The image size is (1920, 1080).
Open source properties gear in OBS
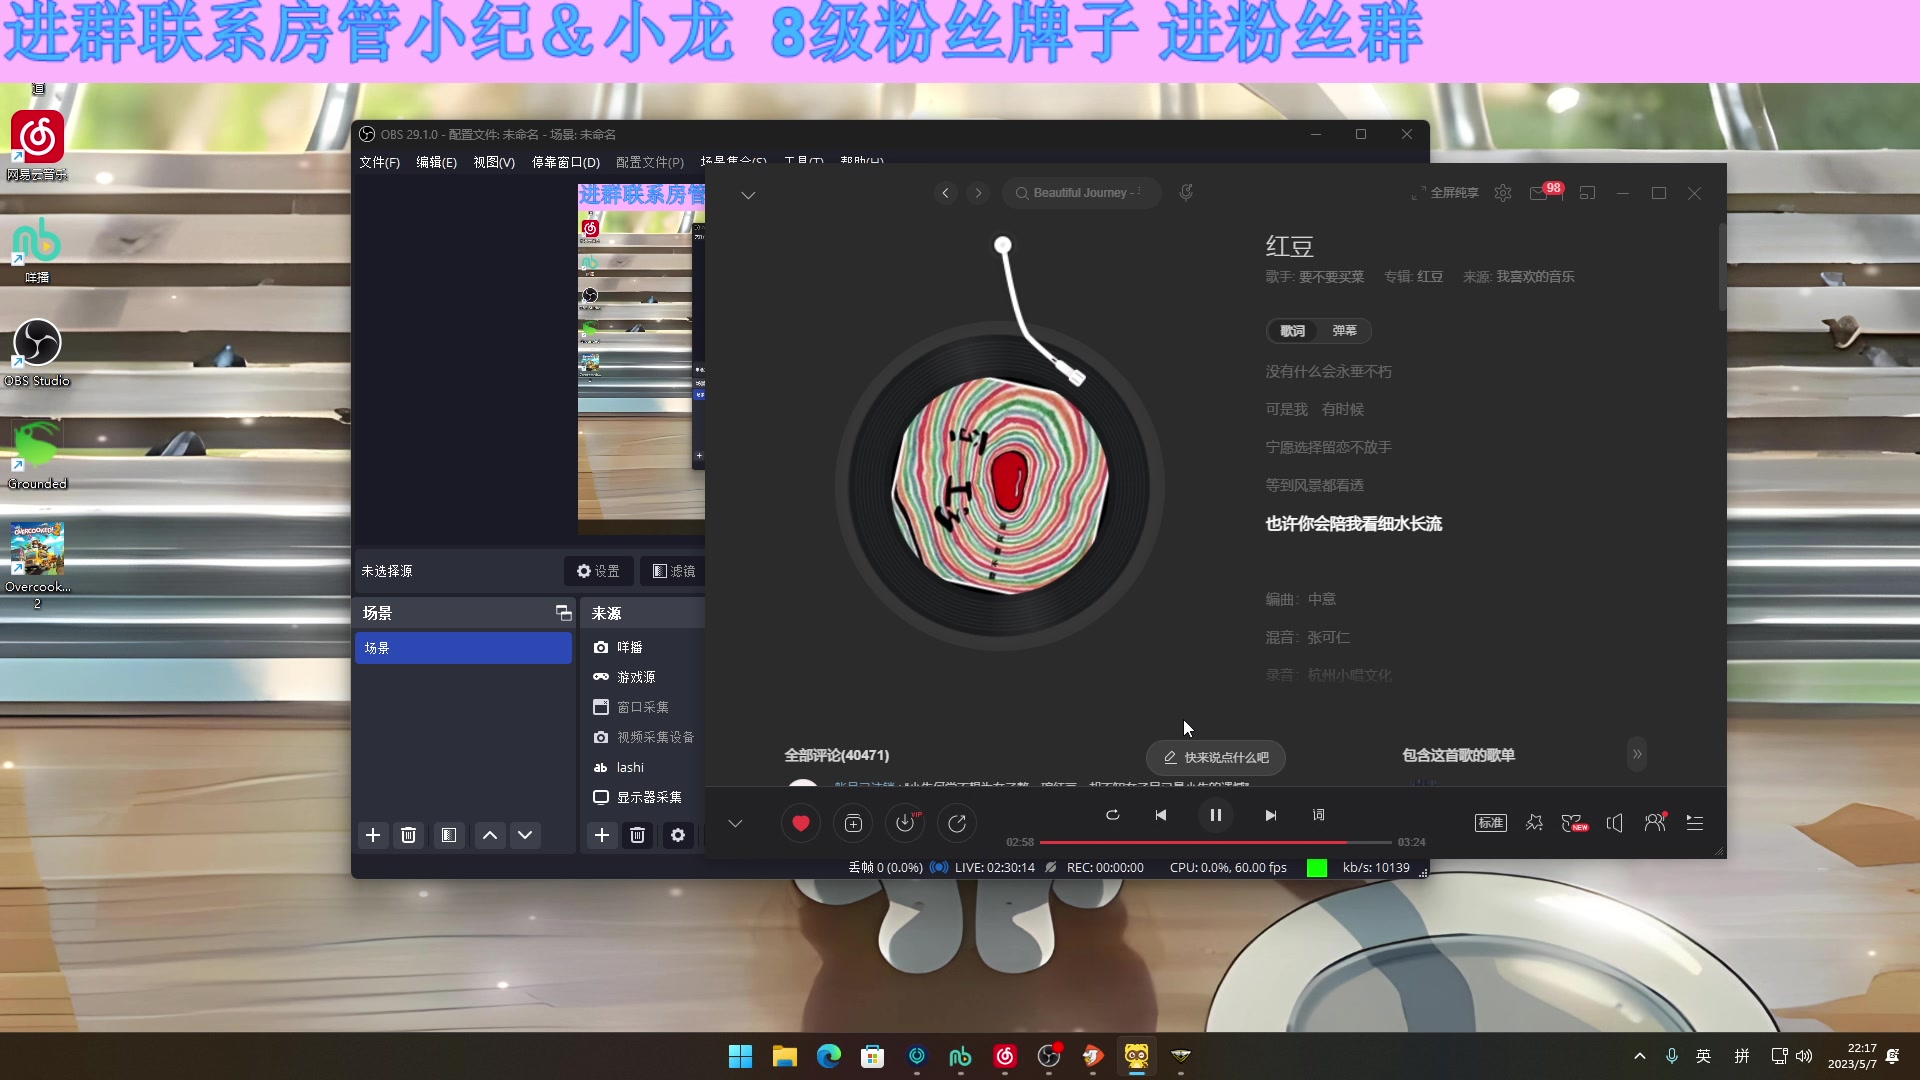[678, 835]
